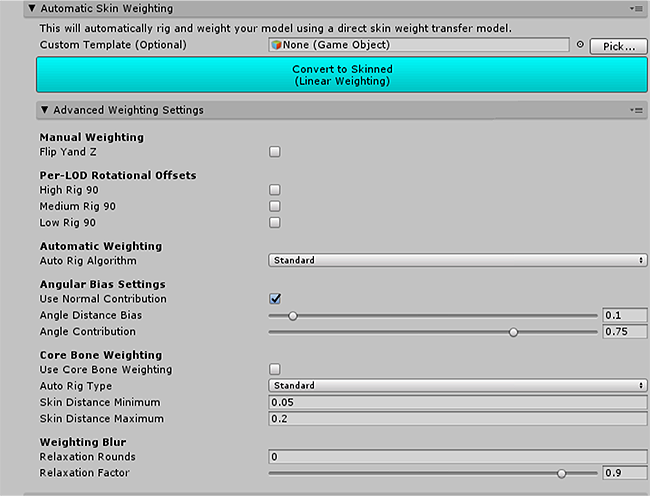Click the Relaxation Rounds label
Screen dimensions: 650x496
87,457
